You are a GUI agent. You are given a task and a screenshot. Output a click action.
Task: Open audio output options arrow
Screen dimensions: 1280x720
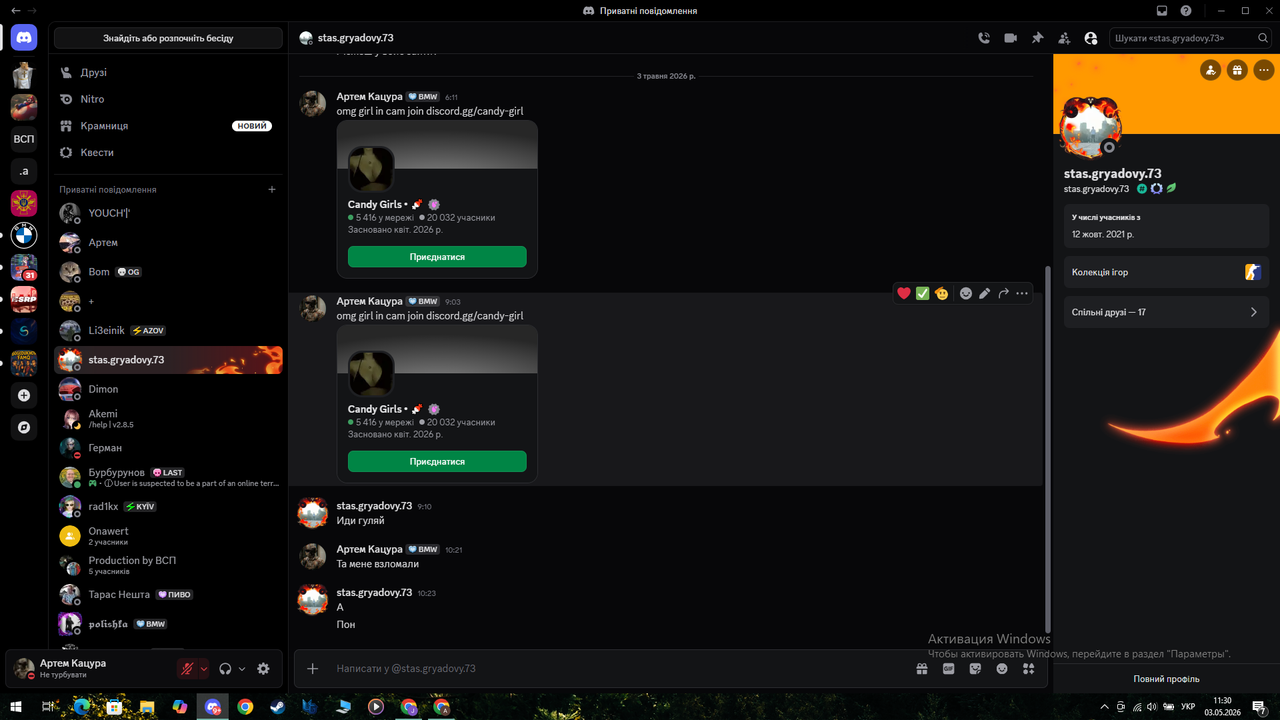tap(242, 669)
